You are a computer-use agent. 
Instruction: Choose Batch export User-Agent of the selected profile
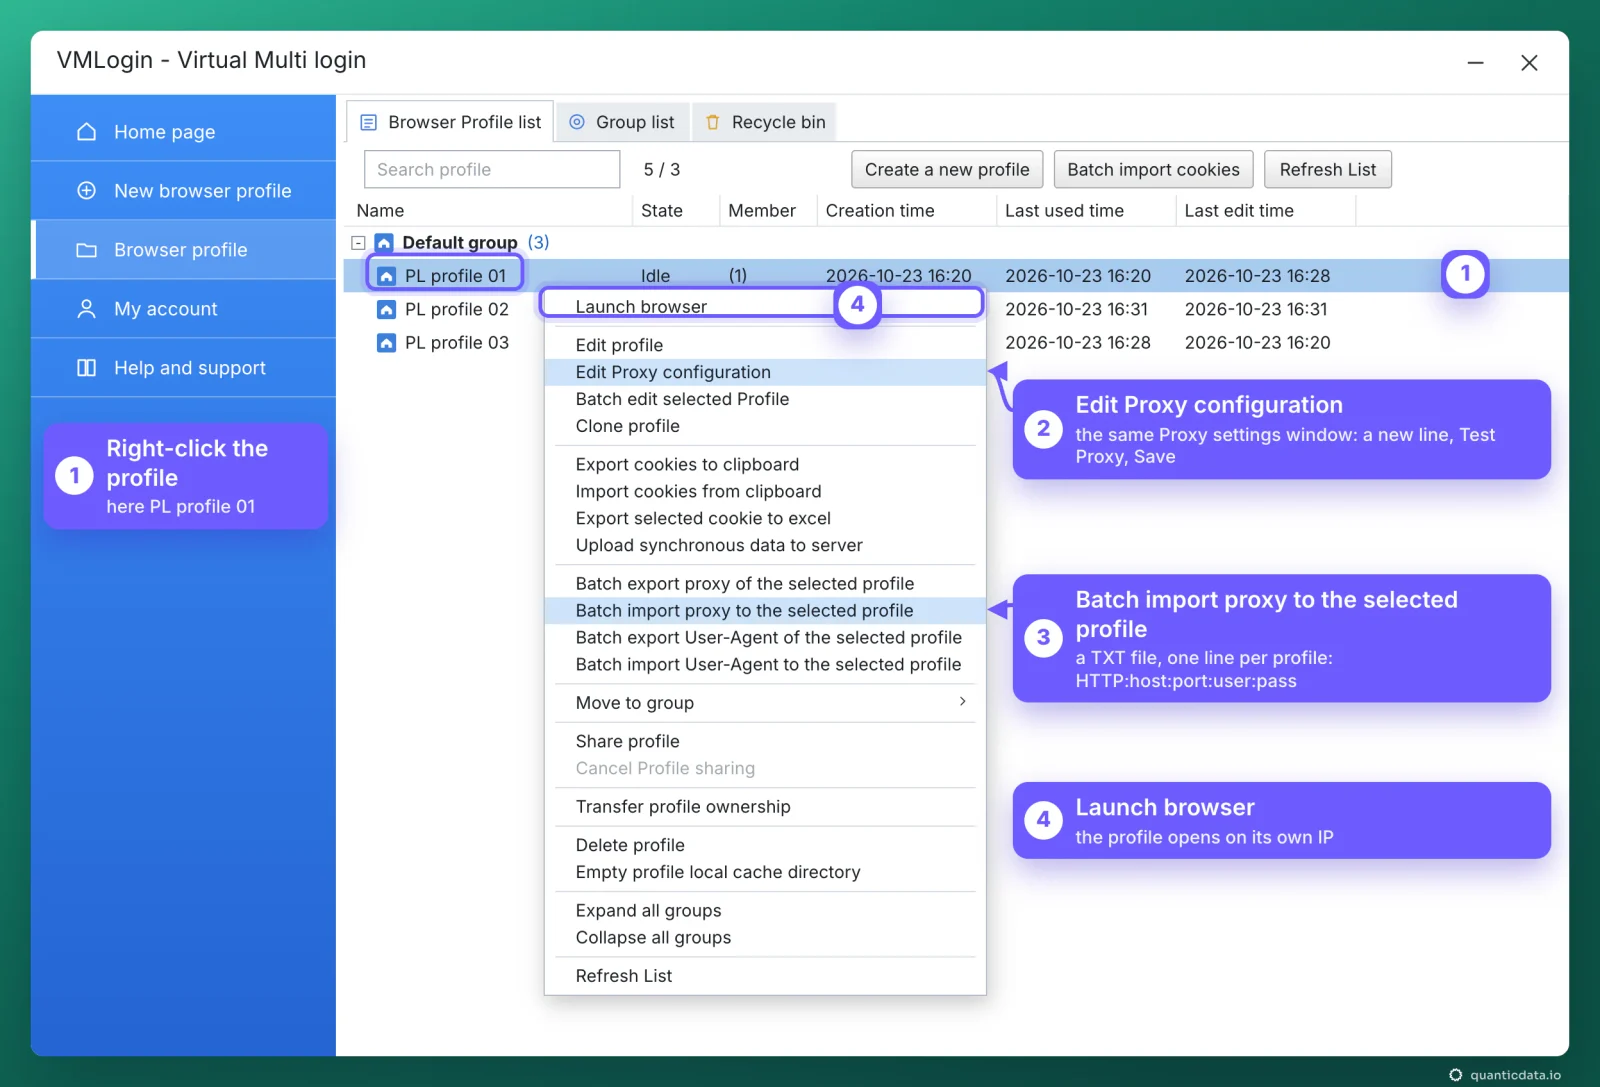pyautogui.click(x=764, y=637)
